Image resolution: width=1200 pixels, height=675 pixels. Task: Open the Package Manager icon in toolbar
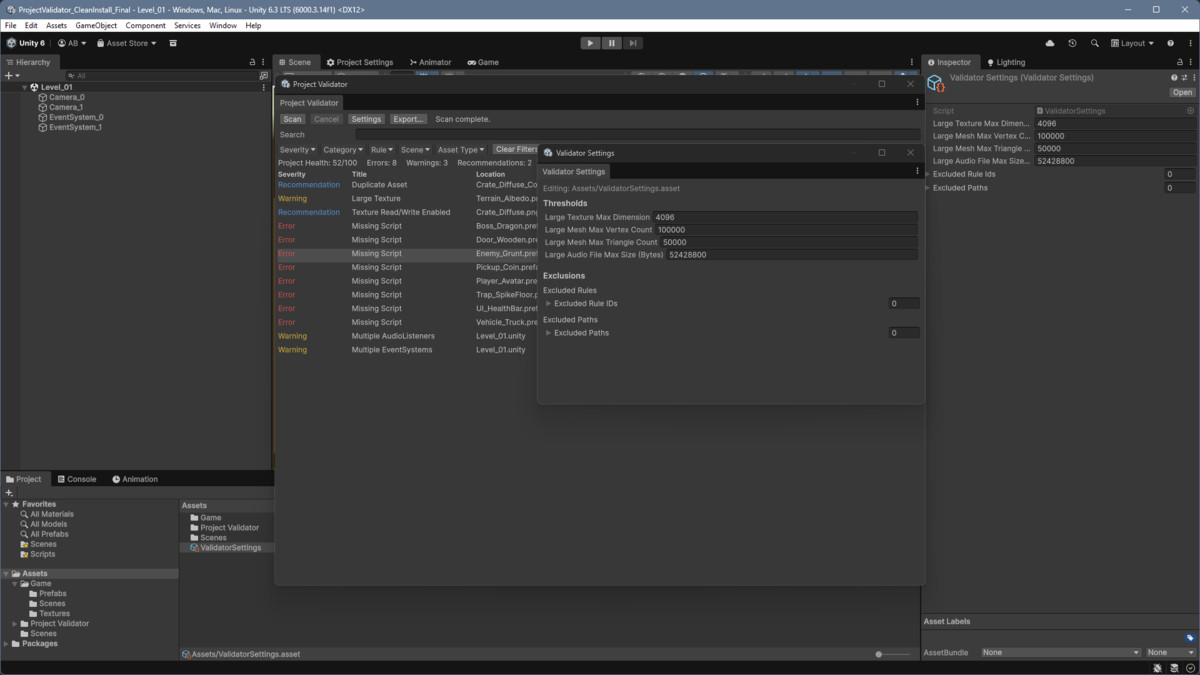pyautogui.click(x=173, y=43)
